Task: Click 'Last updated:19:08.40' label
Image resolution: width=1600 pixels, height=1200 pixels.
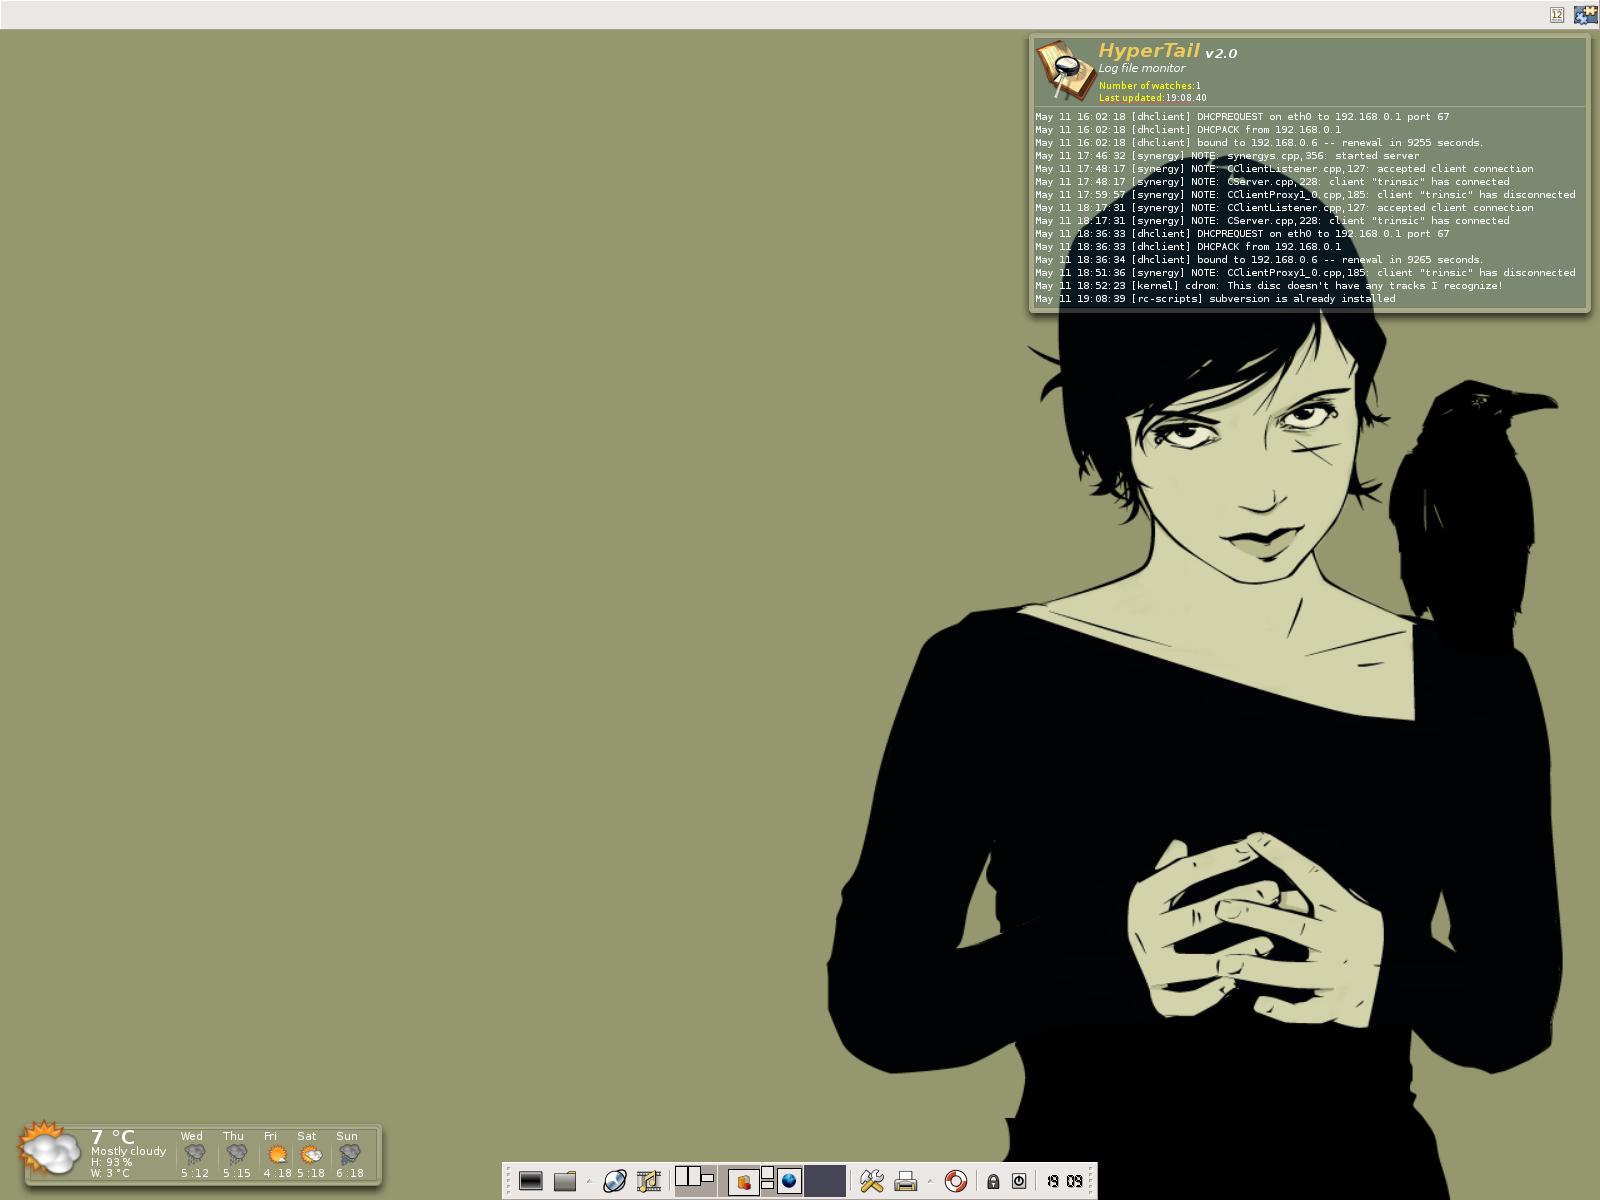Action: click(1153, 98)
